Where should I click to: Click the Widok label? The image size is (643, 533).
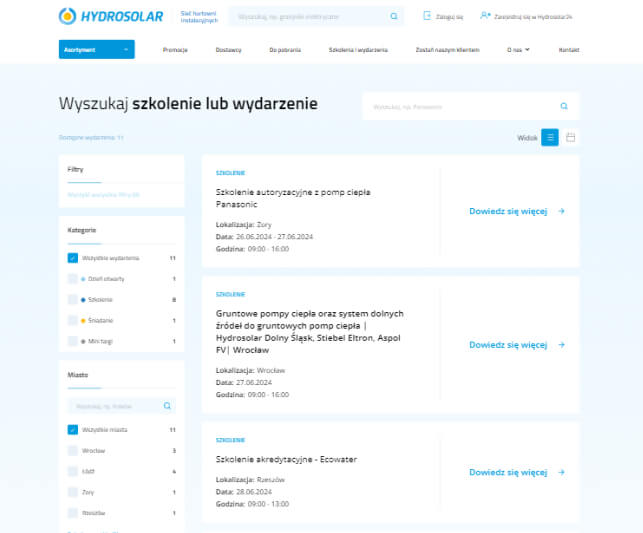(527, 138)
